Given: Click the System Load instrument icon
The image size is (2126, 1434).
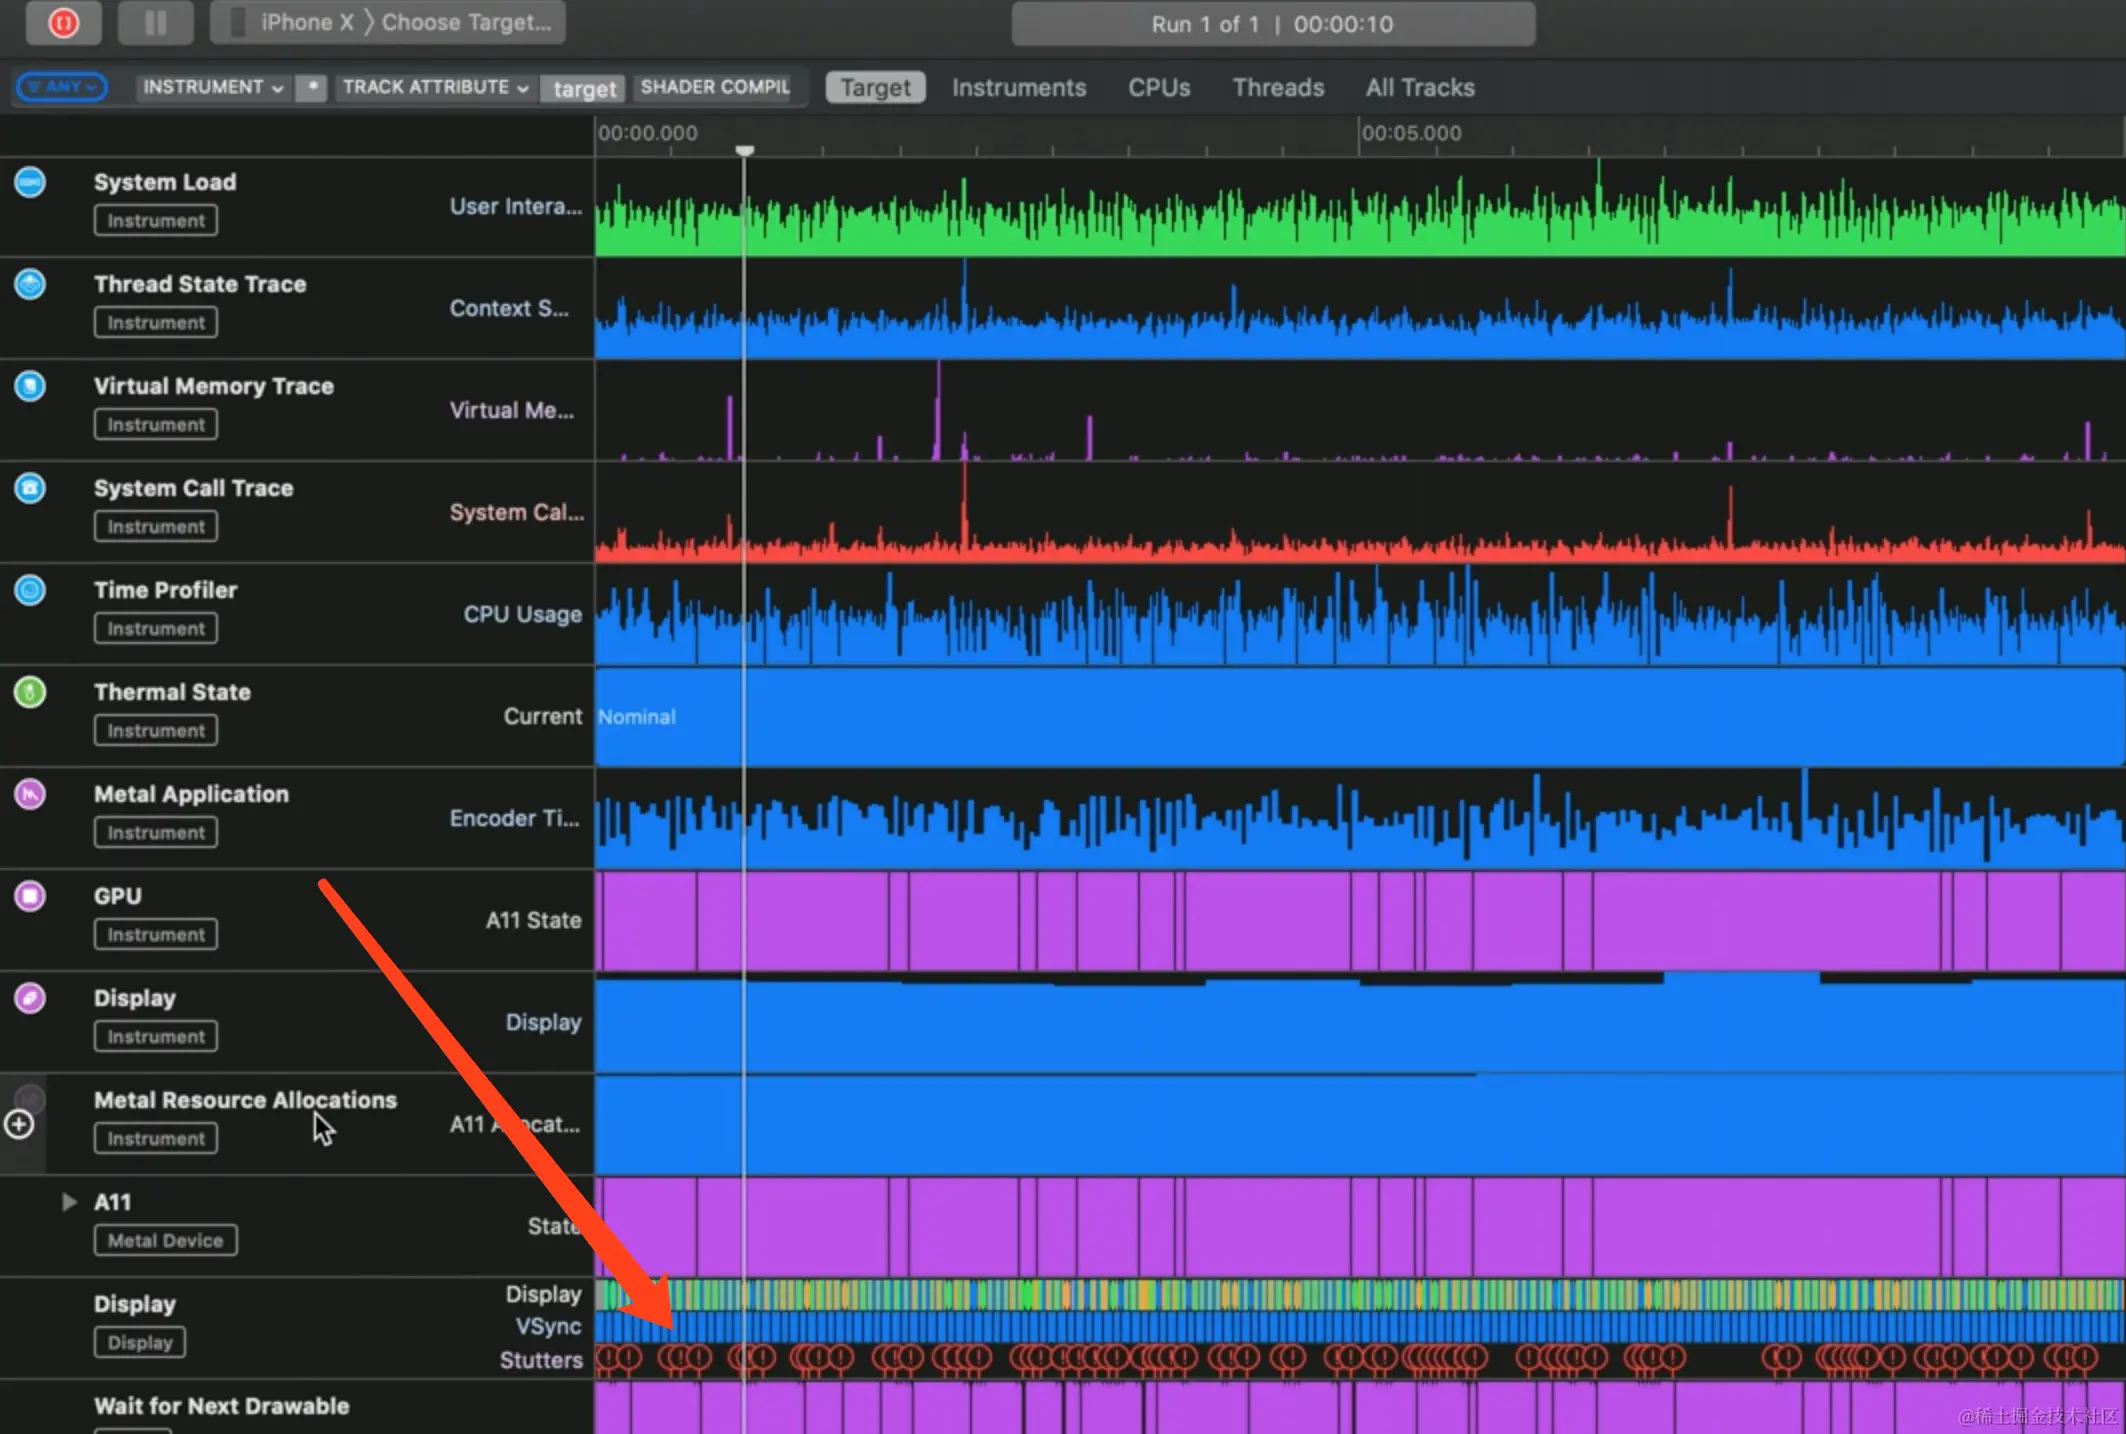Looking at the screenshot, I should pyautogui.click(x=30, y=182).
